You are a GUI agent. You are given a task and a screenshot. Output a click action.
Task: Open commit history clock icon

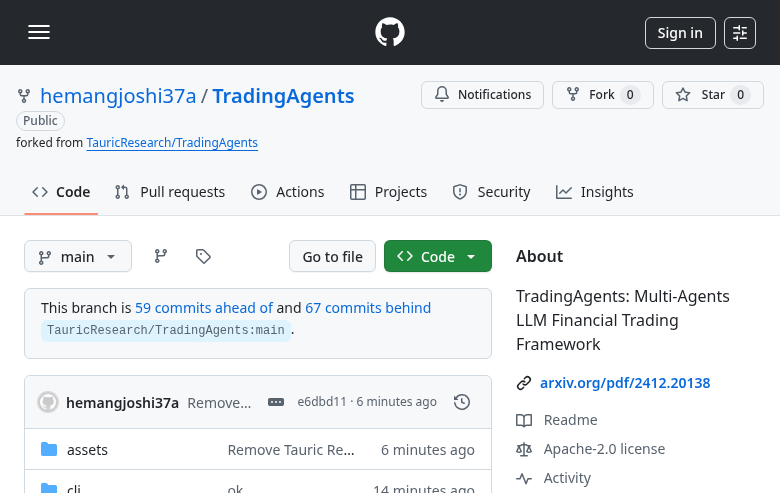tap(462, 402)
